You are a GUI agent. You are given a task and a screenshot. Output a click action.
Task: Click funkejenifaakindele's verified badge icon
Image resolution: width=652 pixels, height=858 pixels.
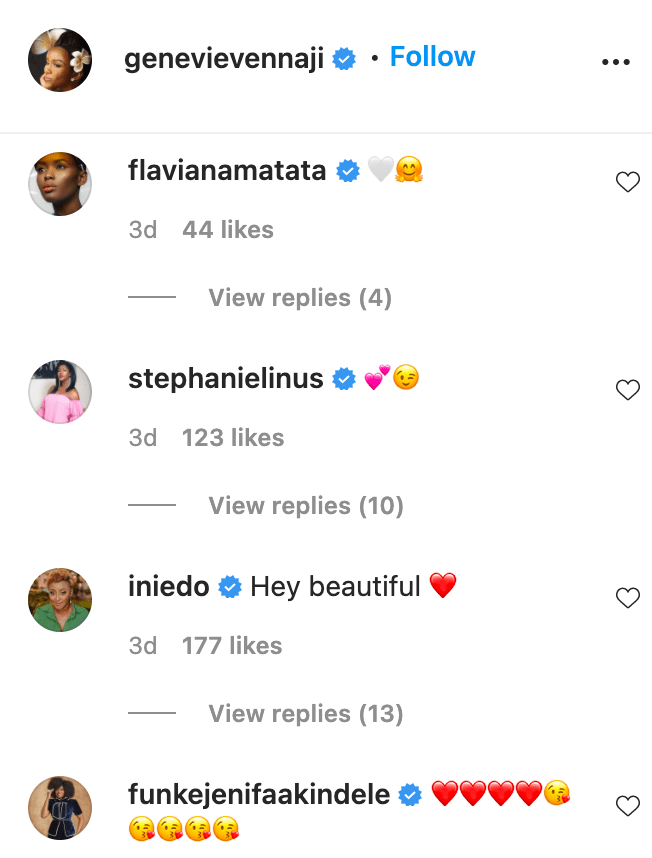(x=410, y=796)
